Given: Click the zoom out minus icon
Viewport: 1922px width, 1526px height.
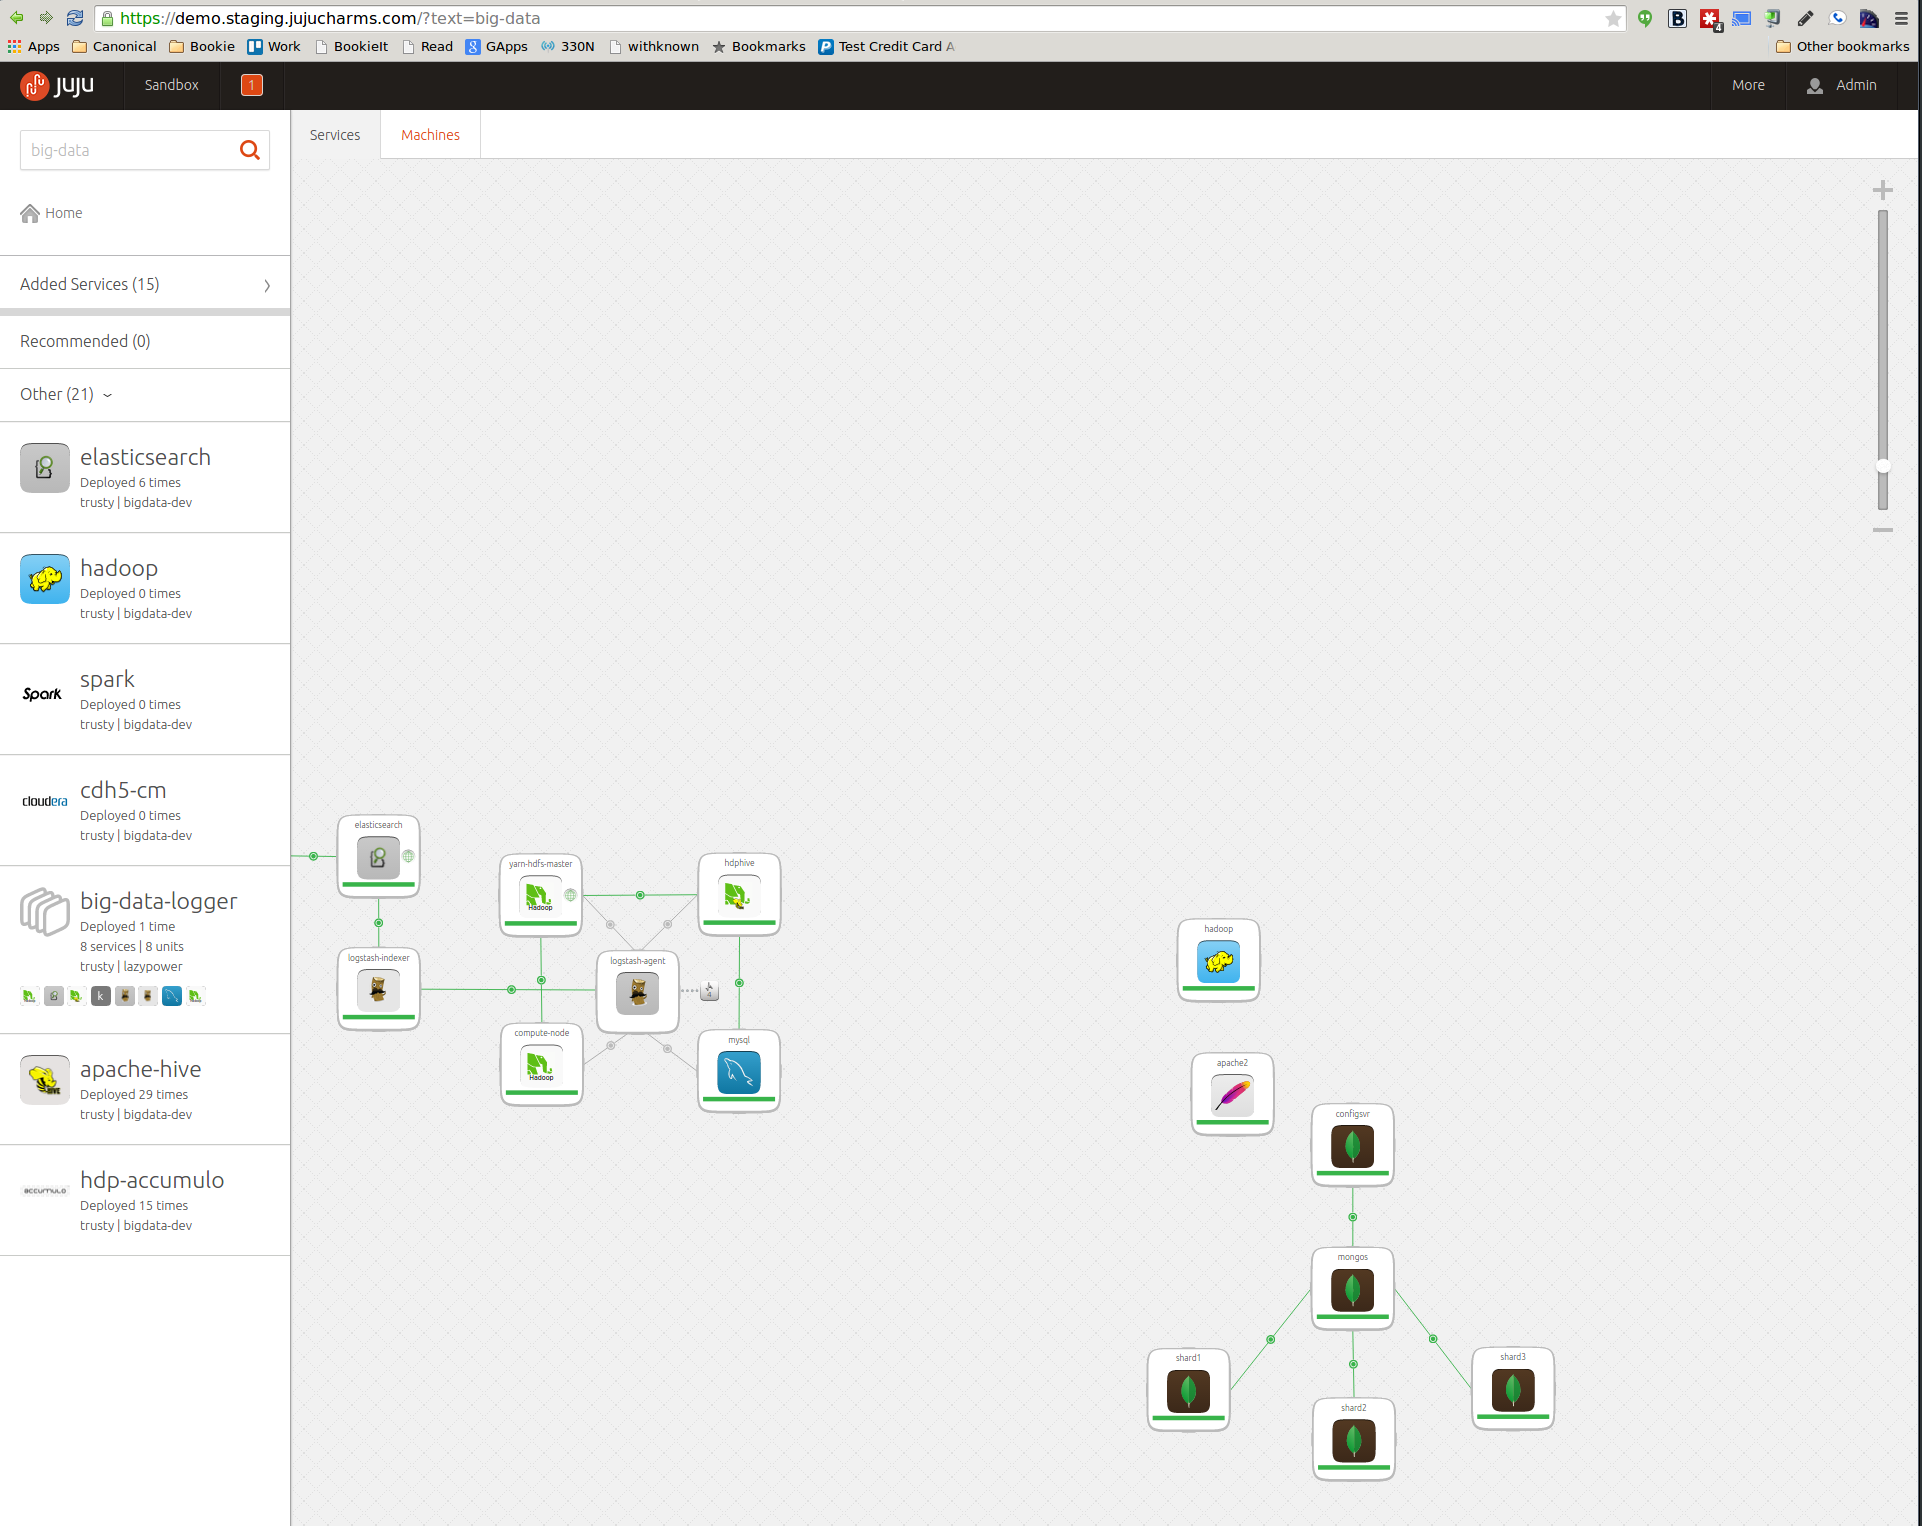Looking at the screenshot, I should pyautogui.click(x=1882, y=530).
